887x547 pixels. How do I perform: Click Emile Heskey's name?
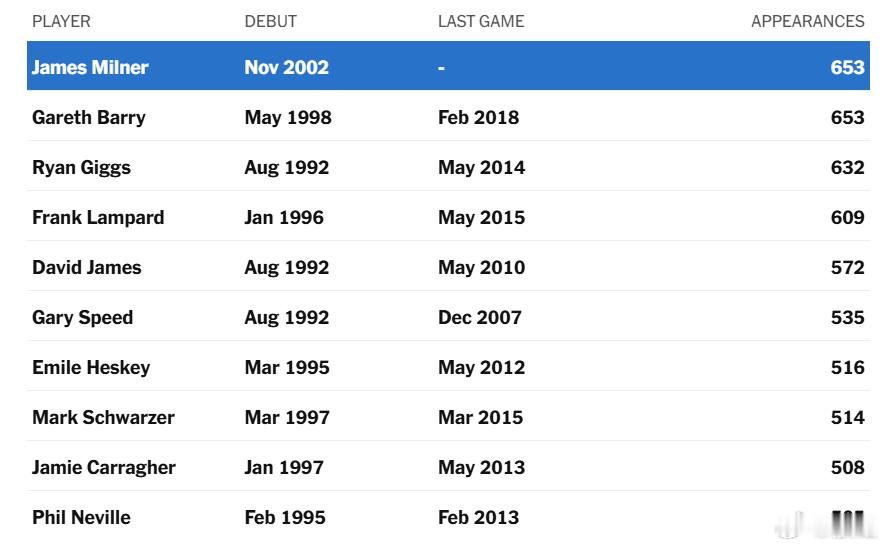click(x=91, y=367)
